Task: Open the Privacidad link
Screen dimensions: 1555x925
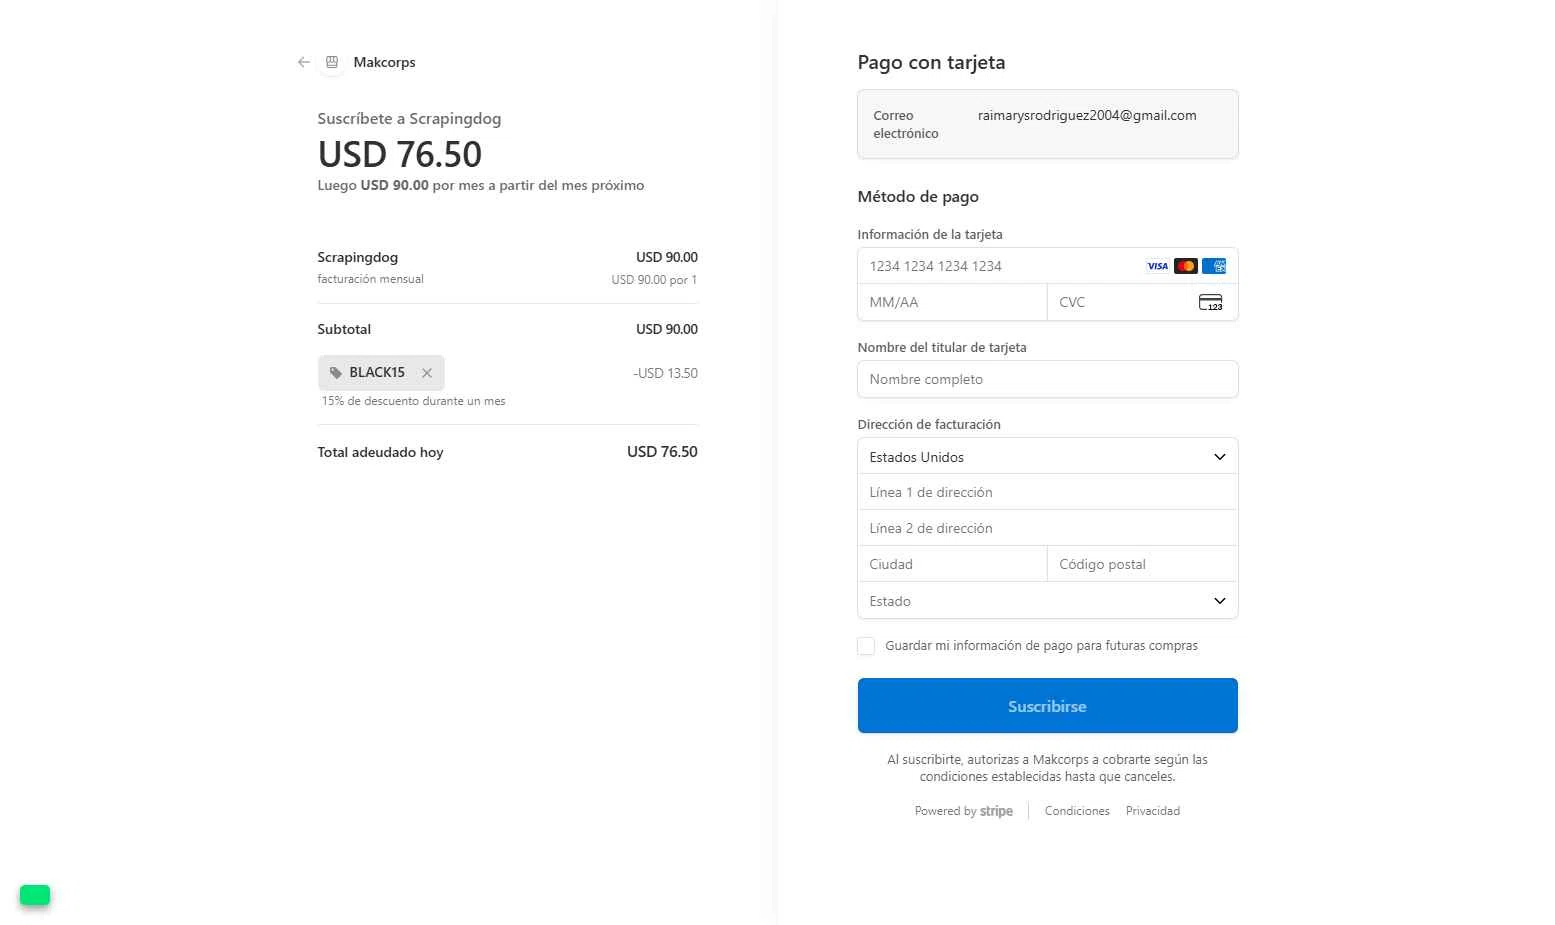Action: [1152, 811]
